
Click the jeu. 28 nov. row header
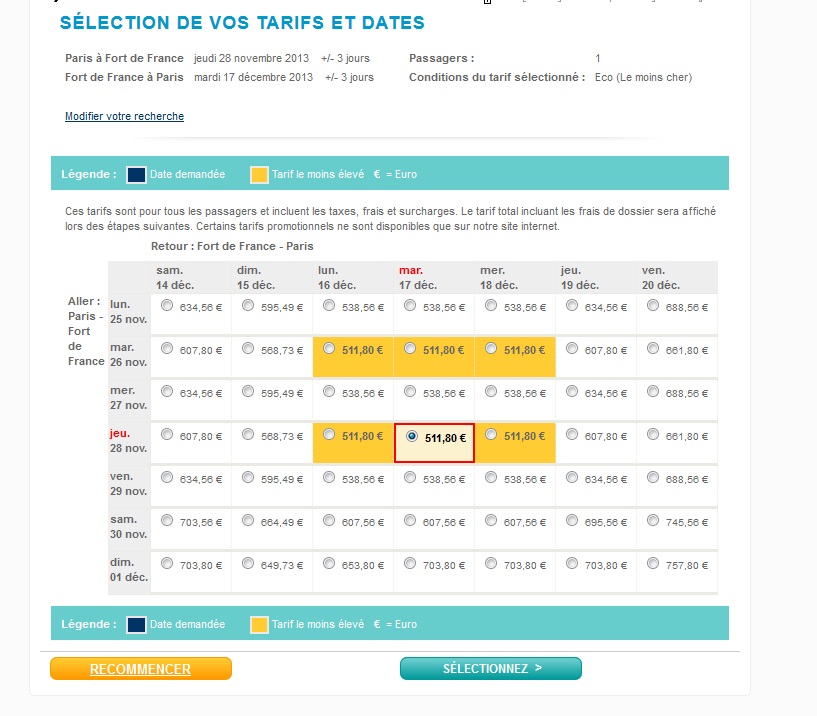128,441
